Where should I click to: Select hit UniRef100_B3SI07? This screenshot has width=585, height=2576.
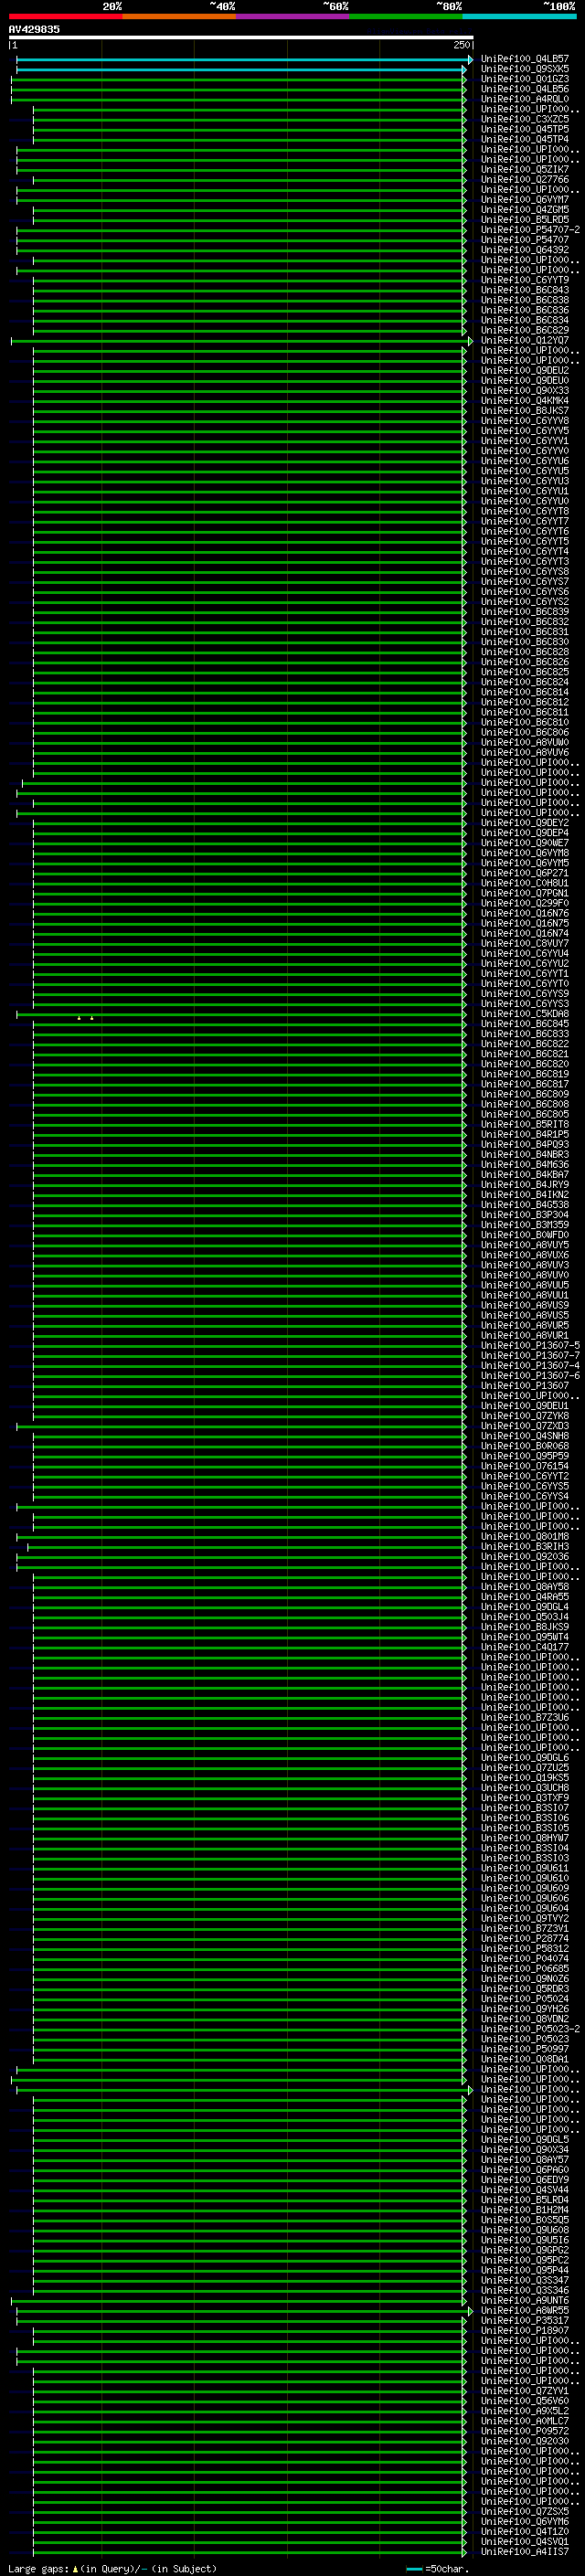tap(525, 1808)
